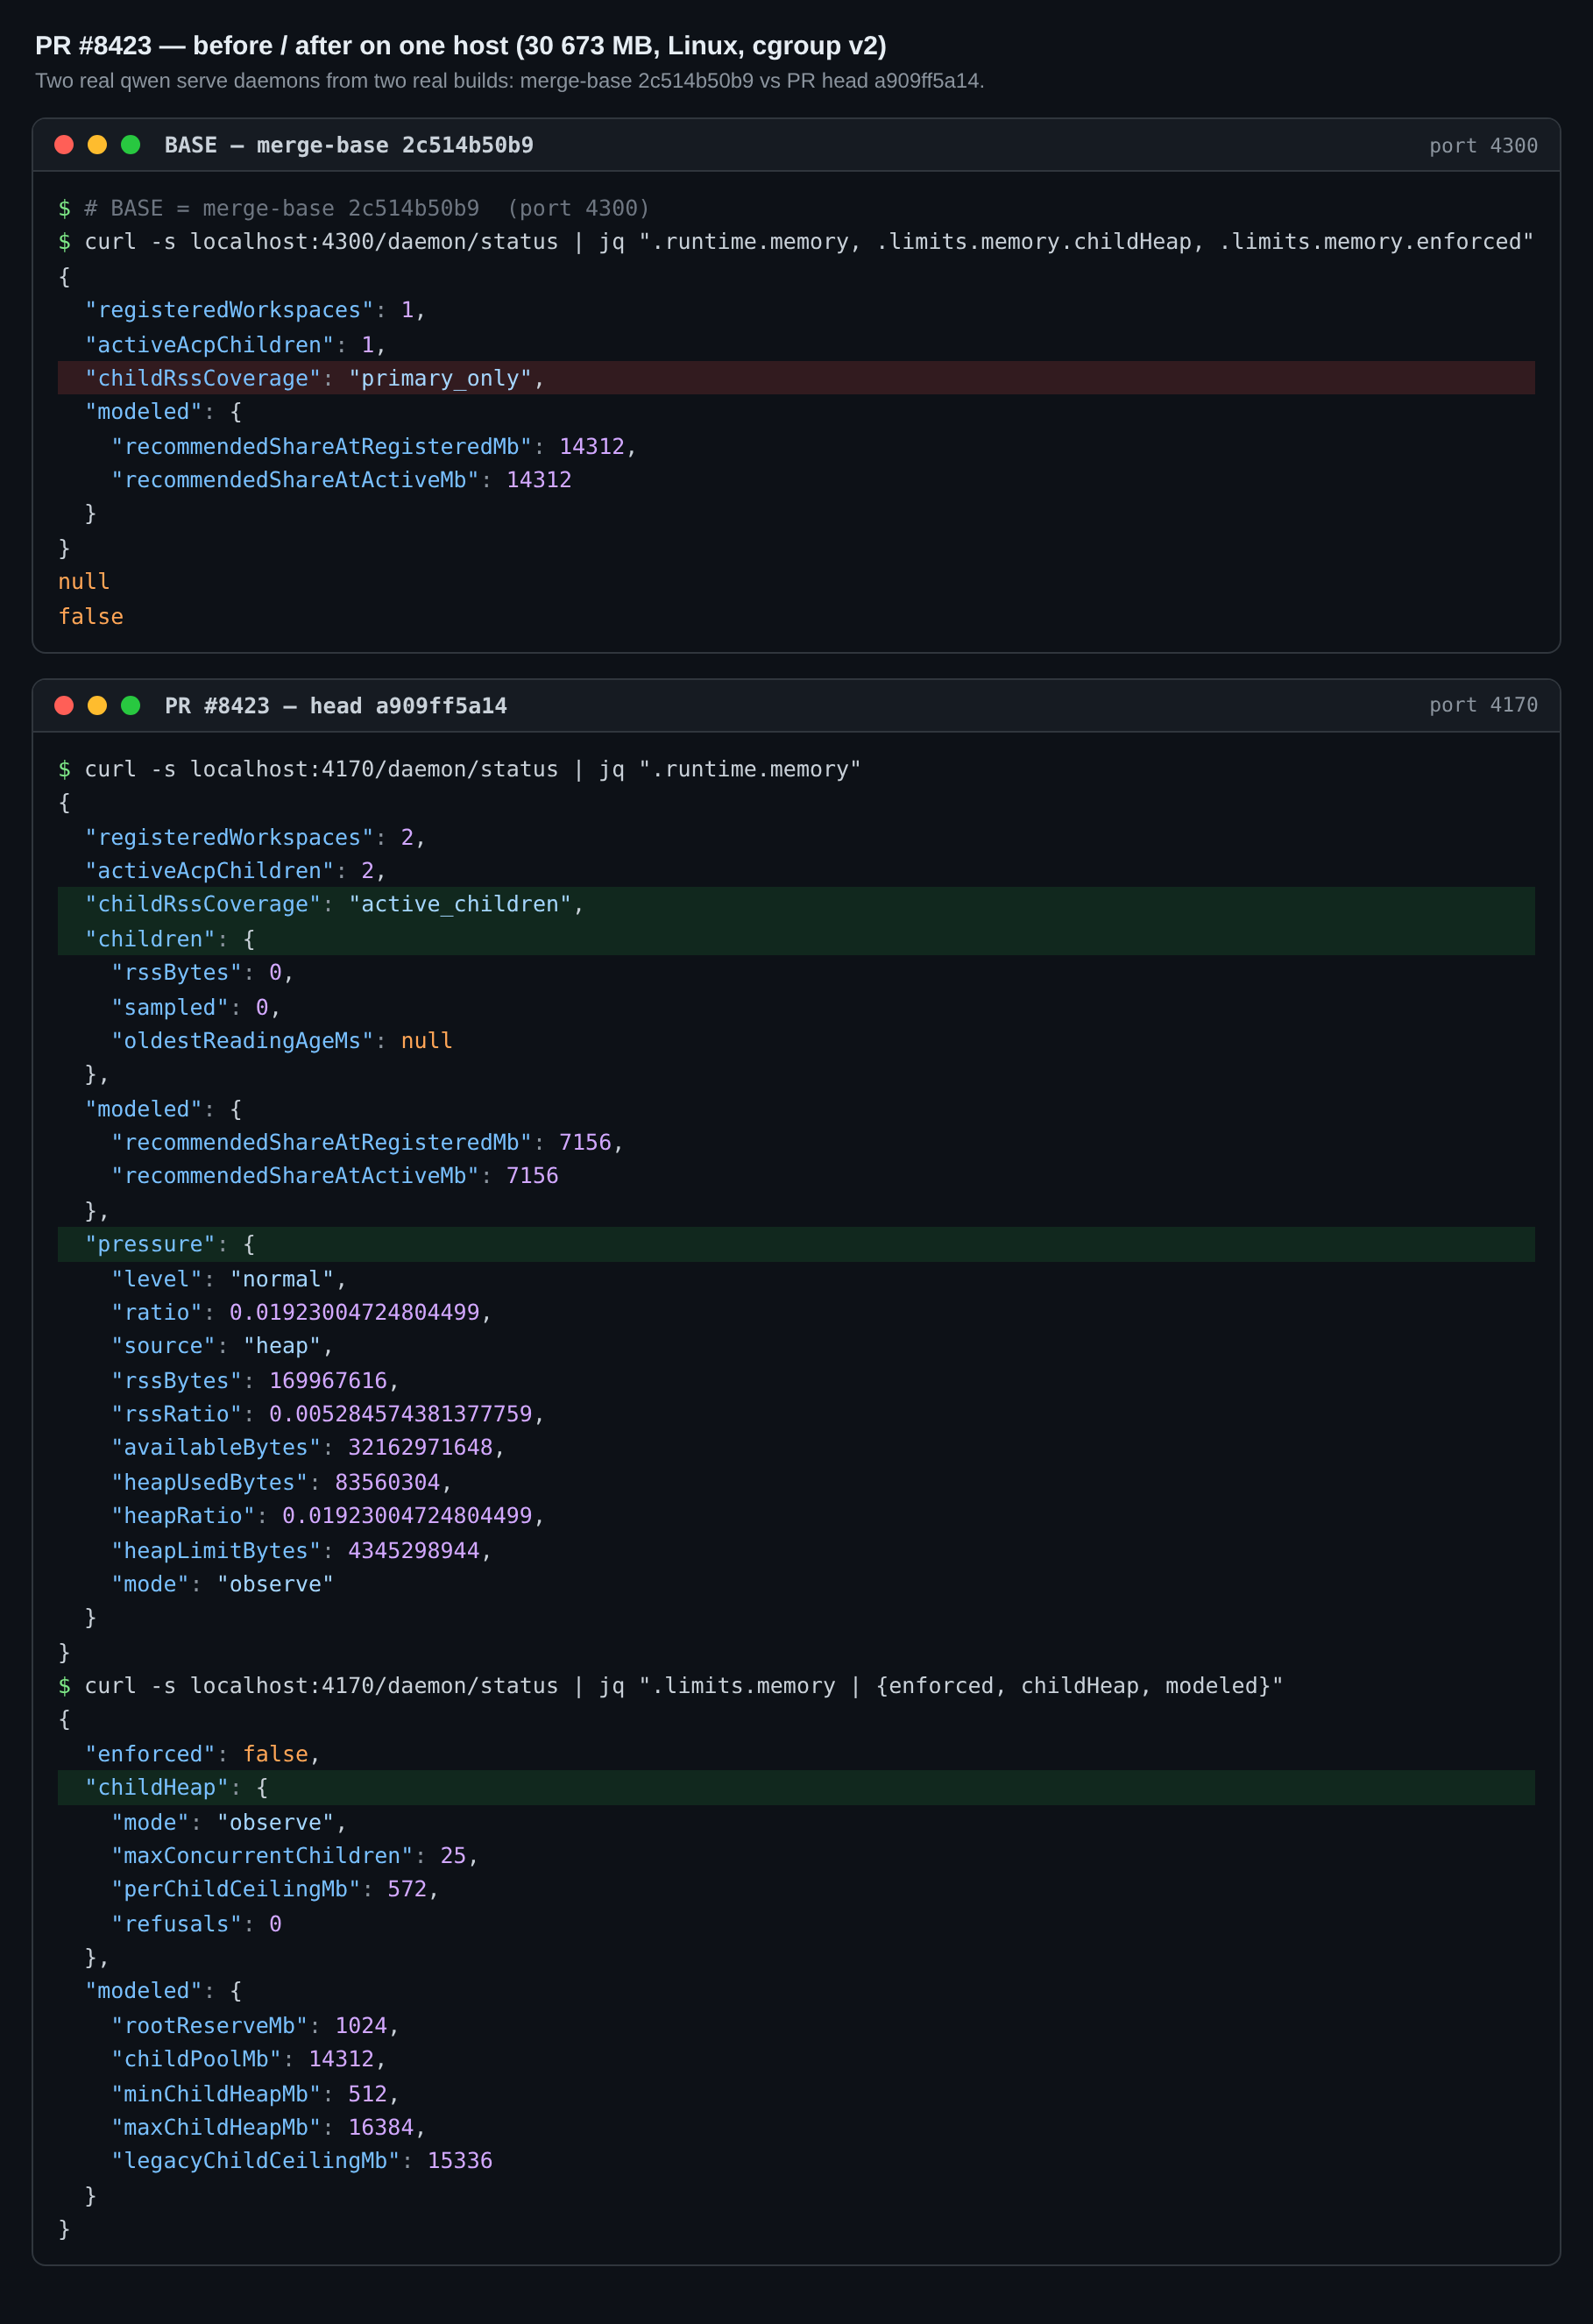Screen dimensions: 1593x2324
Task: Click the line '"heapRatio": 0.01923004724804499'
Action: [x=328, y=1516]
